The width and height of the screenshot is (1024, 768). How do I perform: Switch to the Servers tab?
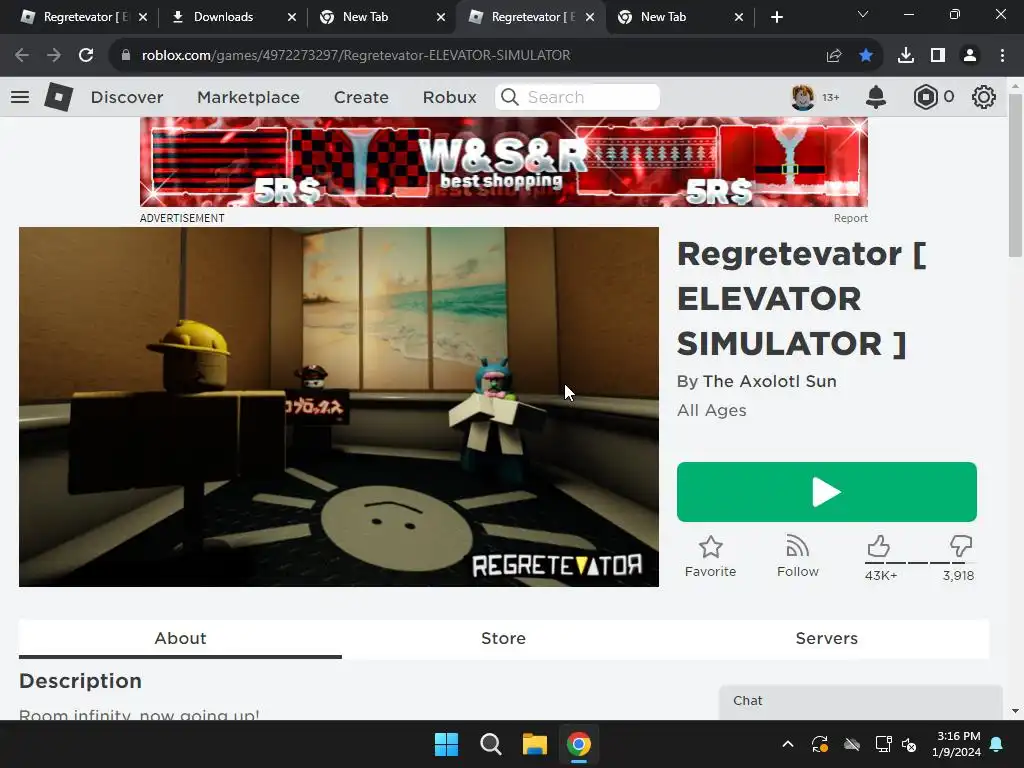[827, 638]
